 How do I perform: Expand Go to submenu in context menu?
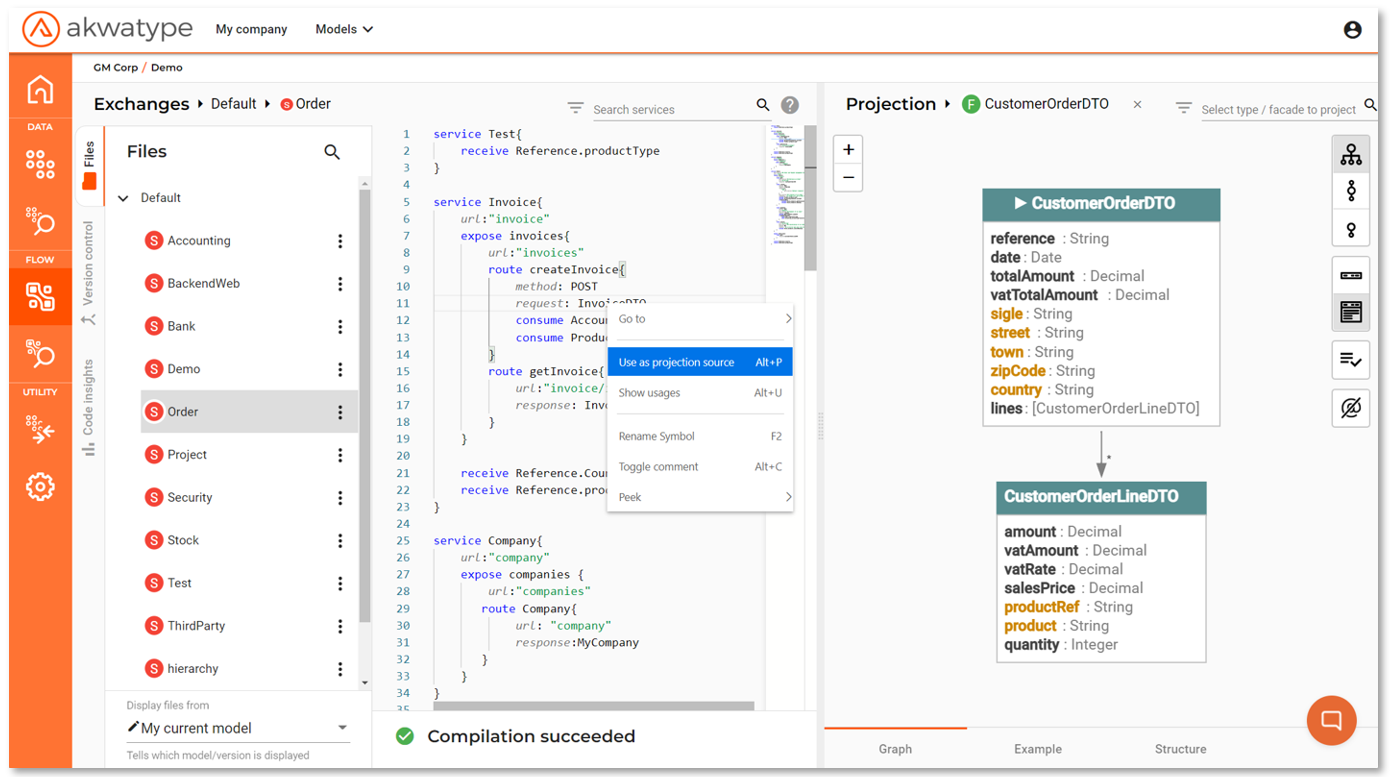point(700,319)
